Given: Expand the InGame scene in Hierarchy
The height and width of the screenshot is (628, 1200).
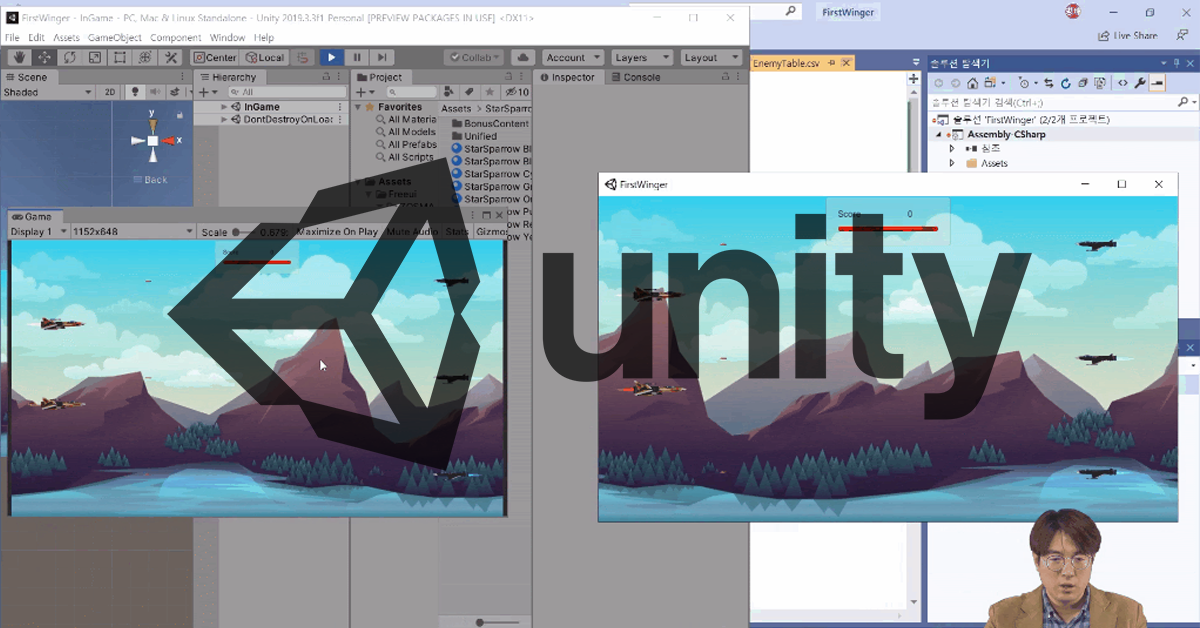Looking at the screenshot, I should click(x=225, y=107).
